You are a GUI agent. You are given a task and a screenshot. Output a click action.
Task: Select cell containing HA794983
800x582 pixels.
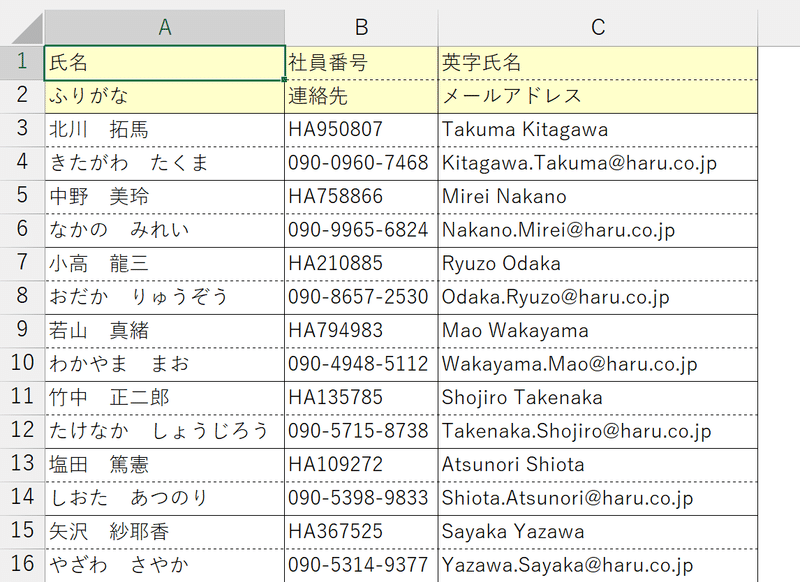[x=361, y=331]
